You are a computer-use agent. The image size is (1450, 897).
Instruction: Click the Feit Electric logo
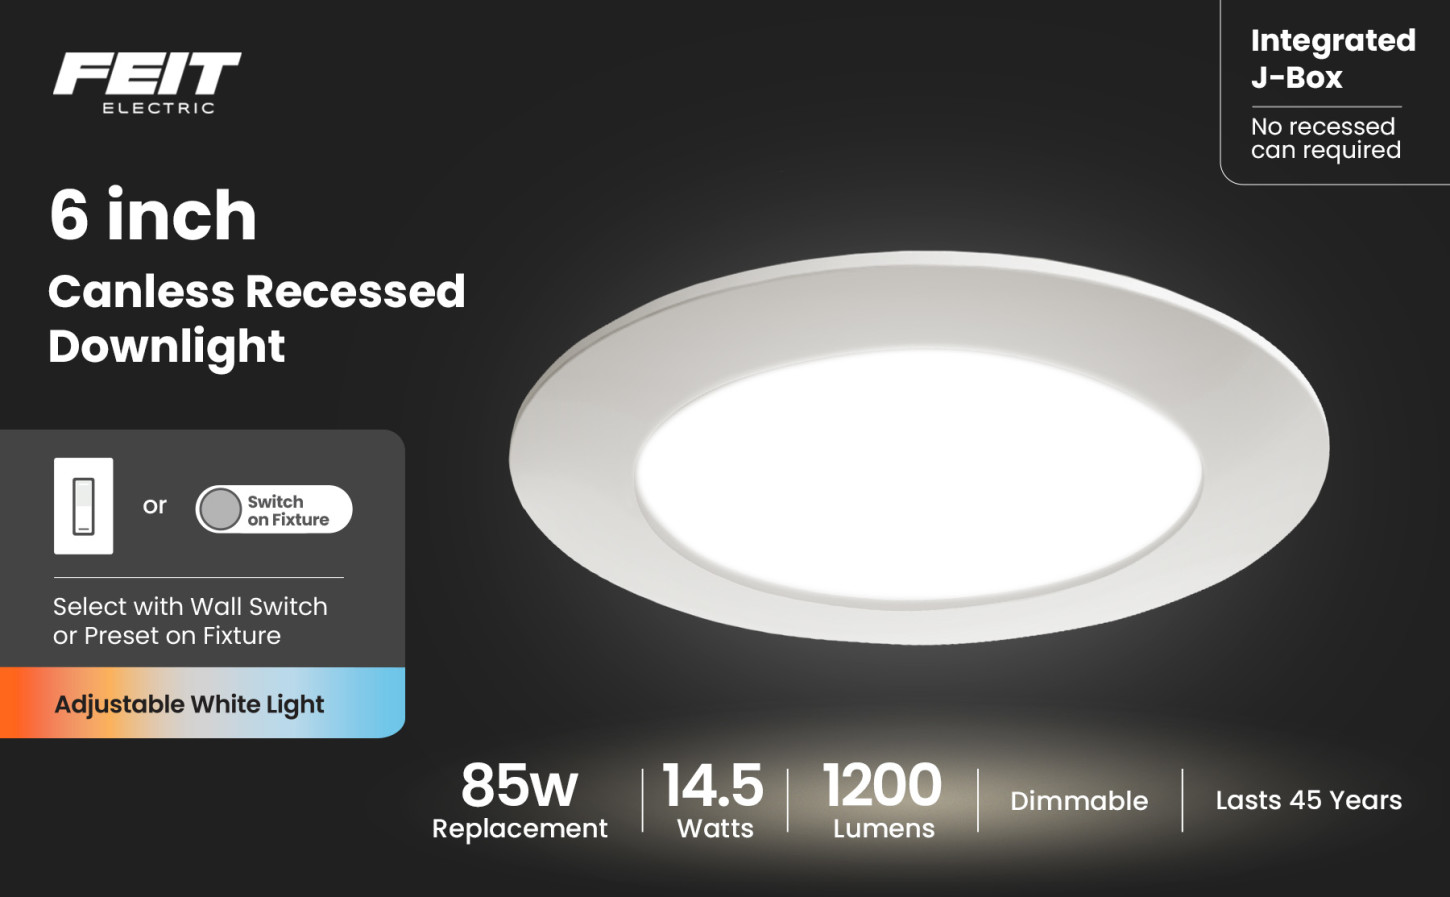coord(147,82)
